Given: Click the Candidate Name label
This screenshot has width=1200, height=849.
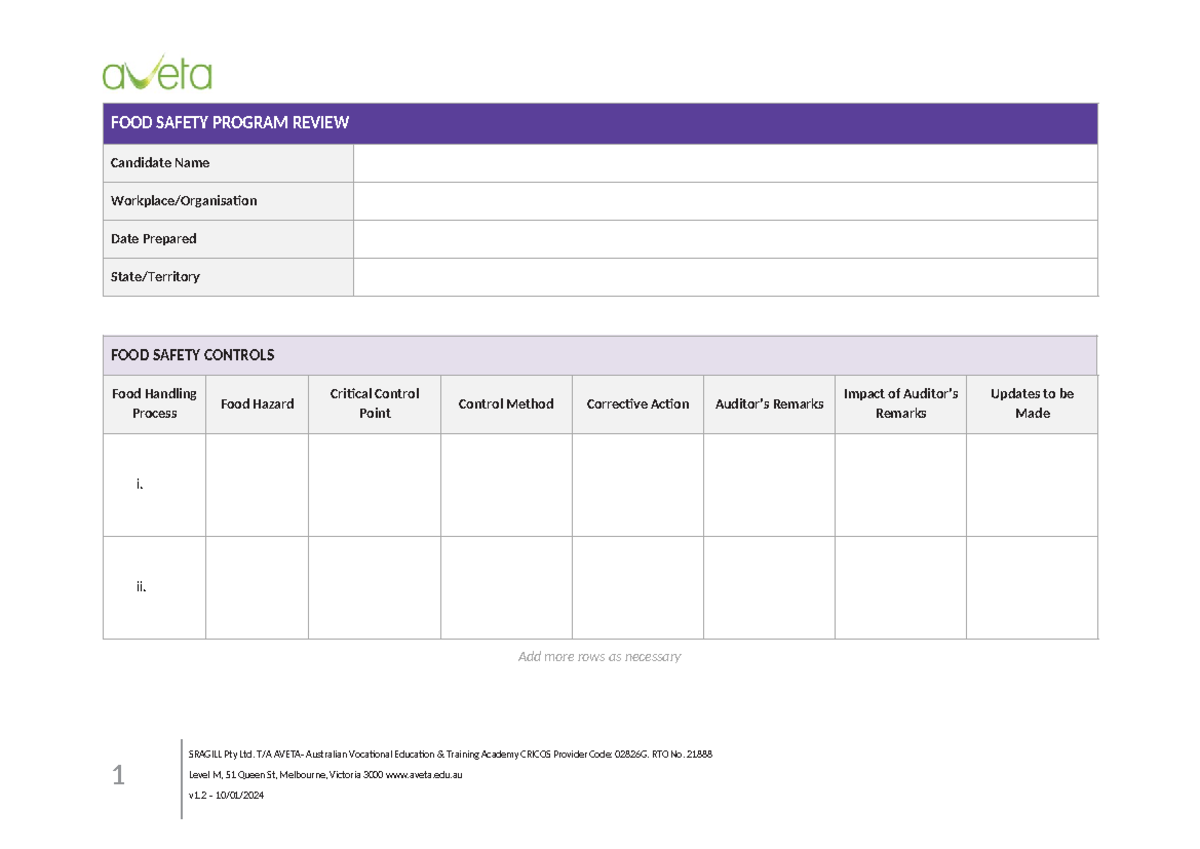Looking at the screenshot, I should (160, 163).
